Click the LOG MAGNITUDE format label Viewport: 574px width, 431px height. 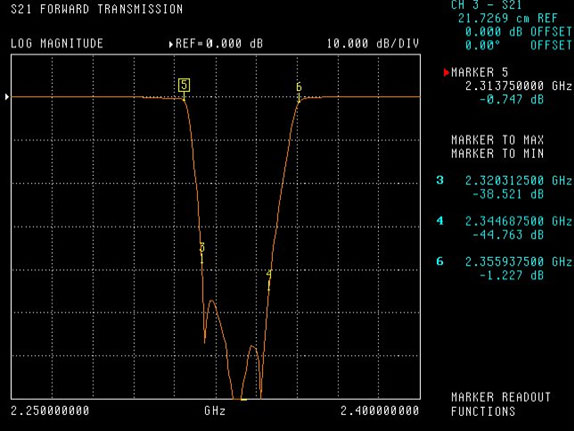click(x=57, y=44)
